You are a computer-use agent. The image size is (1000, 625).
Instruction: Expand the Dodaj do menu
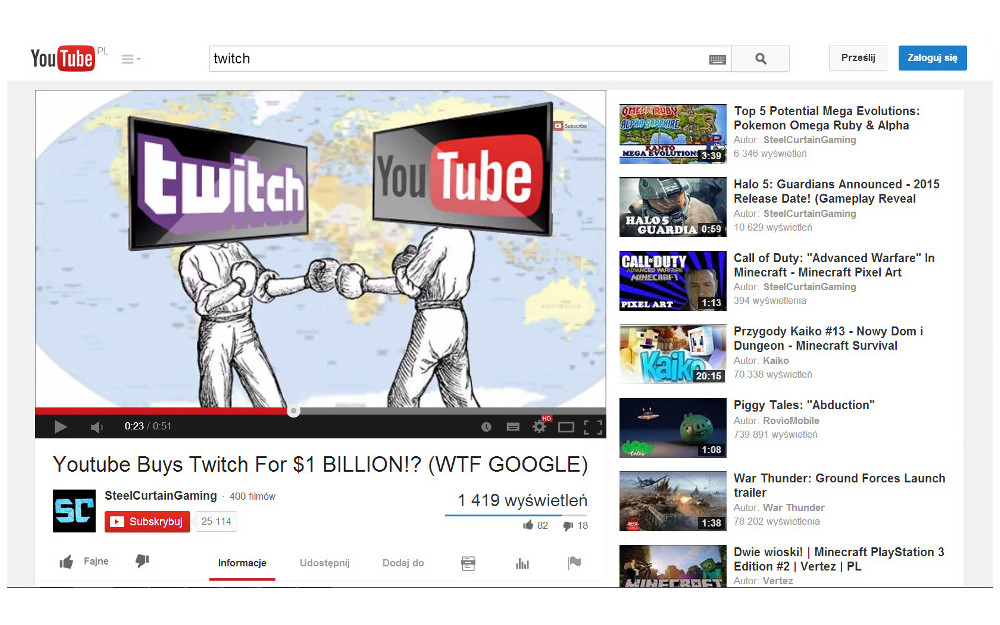pyautogui.click(x=404, y=563)
